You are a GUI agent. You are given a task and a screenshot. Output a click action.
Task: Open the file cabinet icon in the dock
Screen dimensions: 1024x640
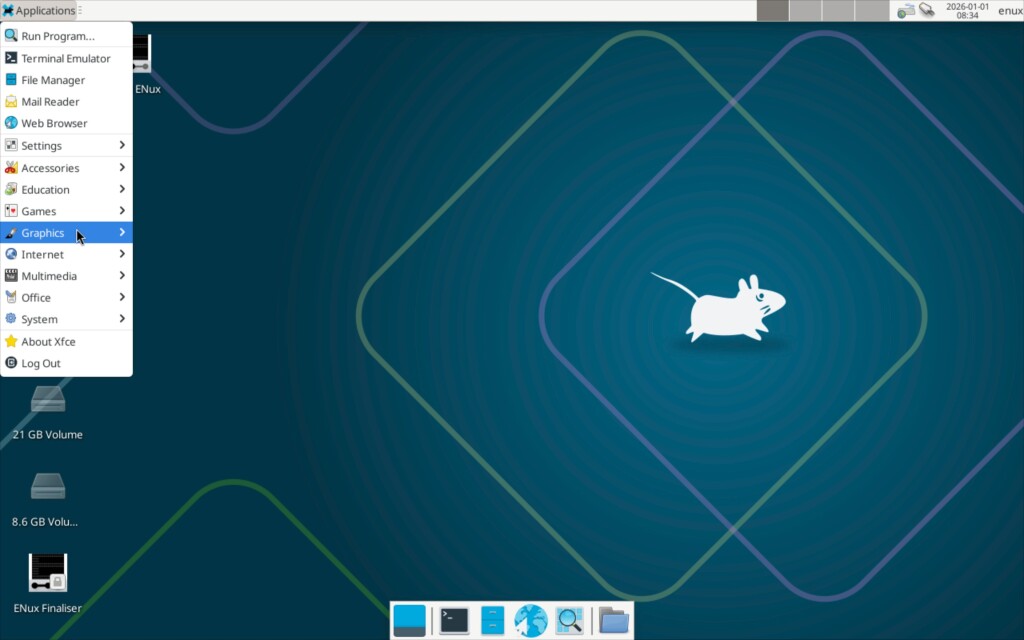click(x=492, y=620)
